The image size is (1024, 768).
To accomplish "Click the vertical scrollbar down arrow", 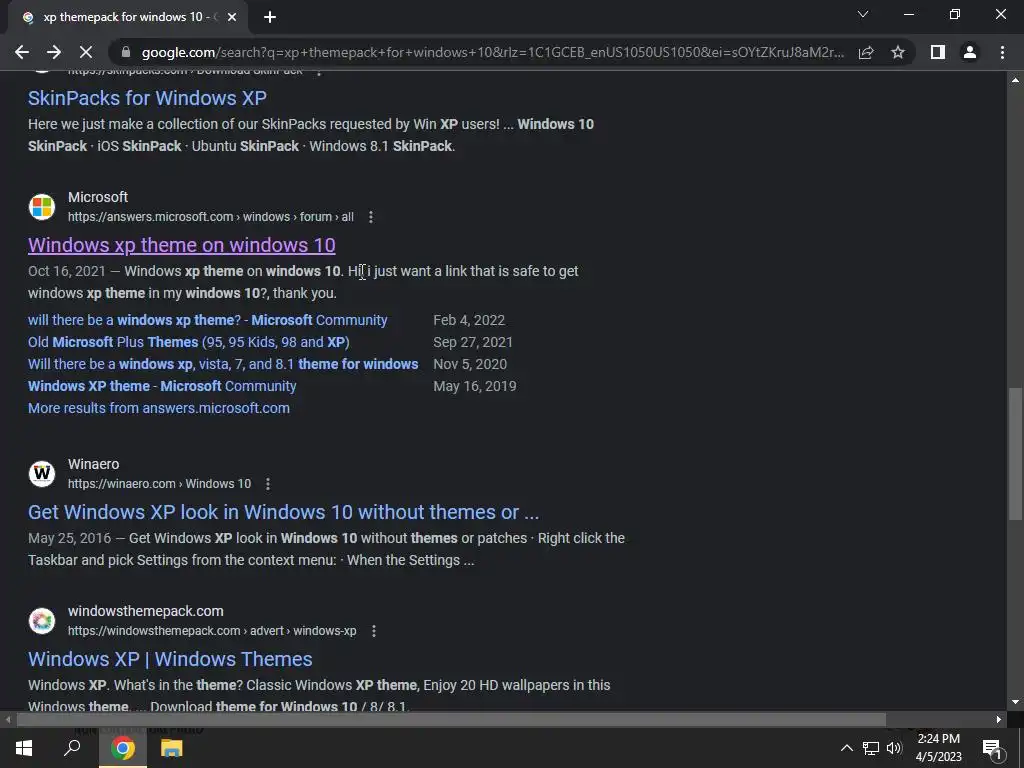I will click(1015, 703).
